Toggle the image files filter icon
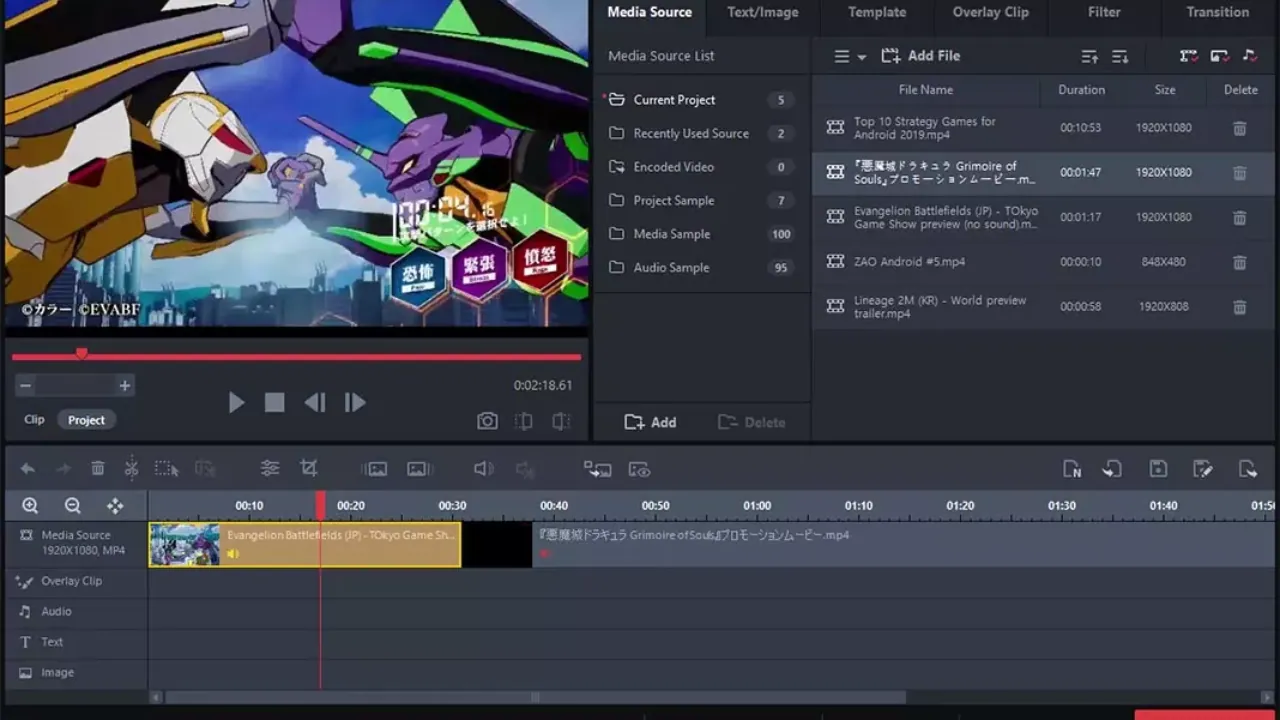Viewport: 1280px width, 720px height. click(x=1219, y=56)
